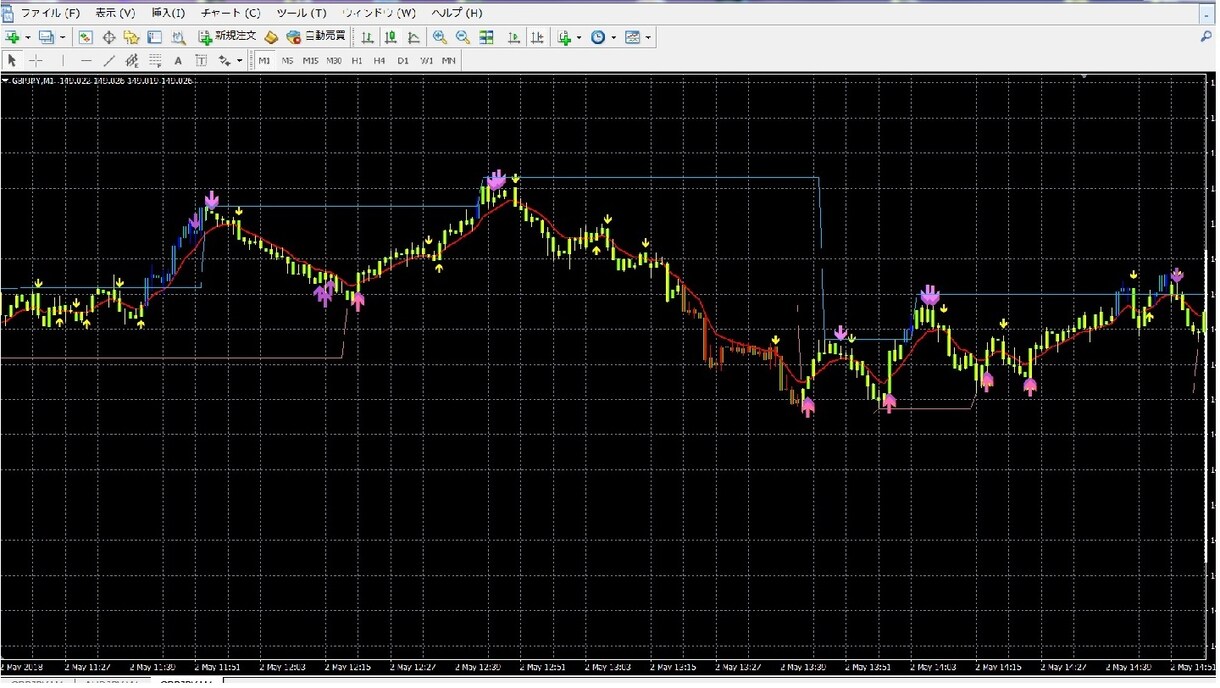Click the '2 May 11:51' time label
Image resolution: width=1220 pixels, height=688 pixels.
216,667
